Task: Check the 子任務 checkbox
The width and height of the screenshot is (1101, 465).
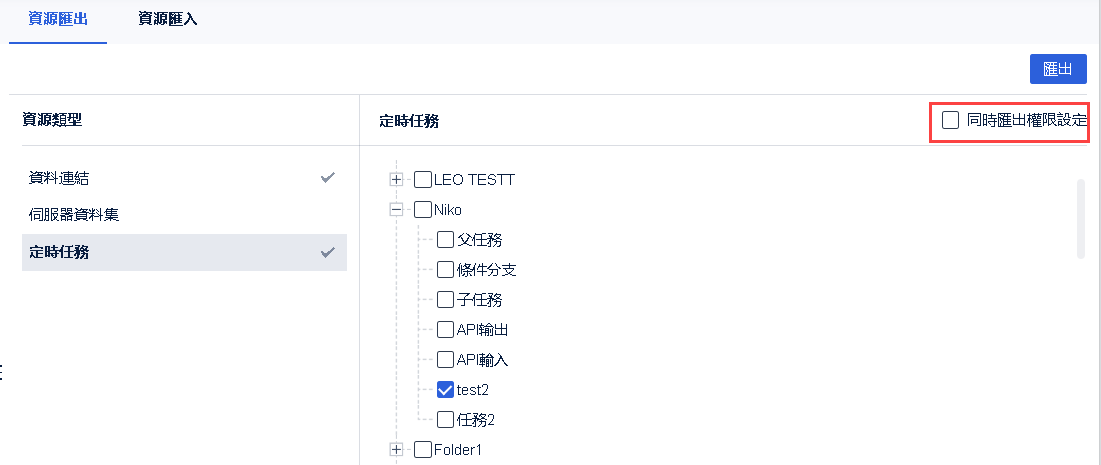Action: click(x=446, y=300)
